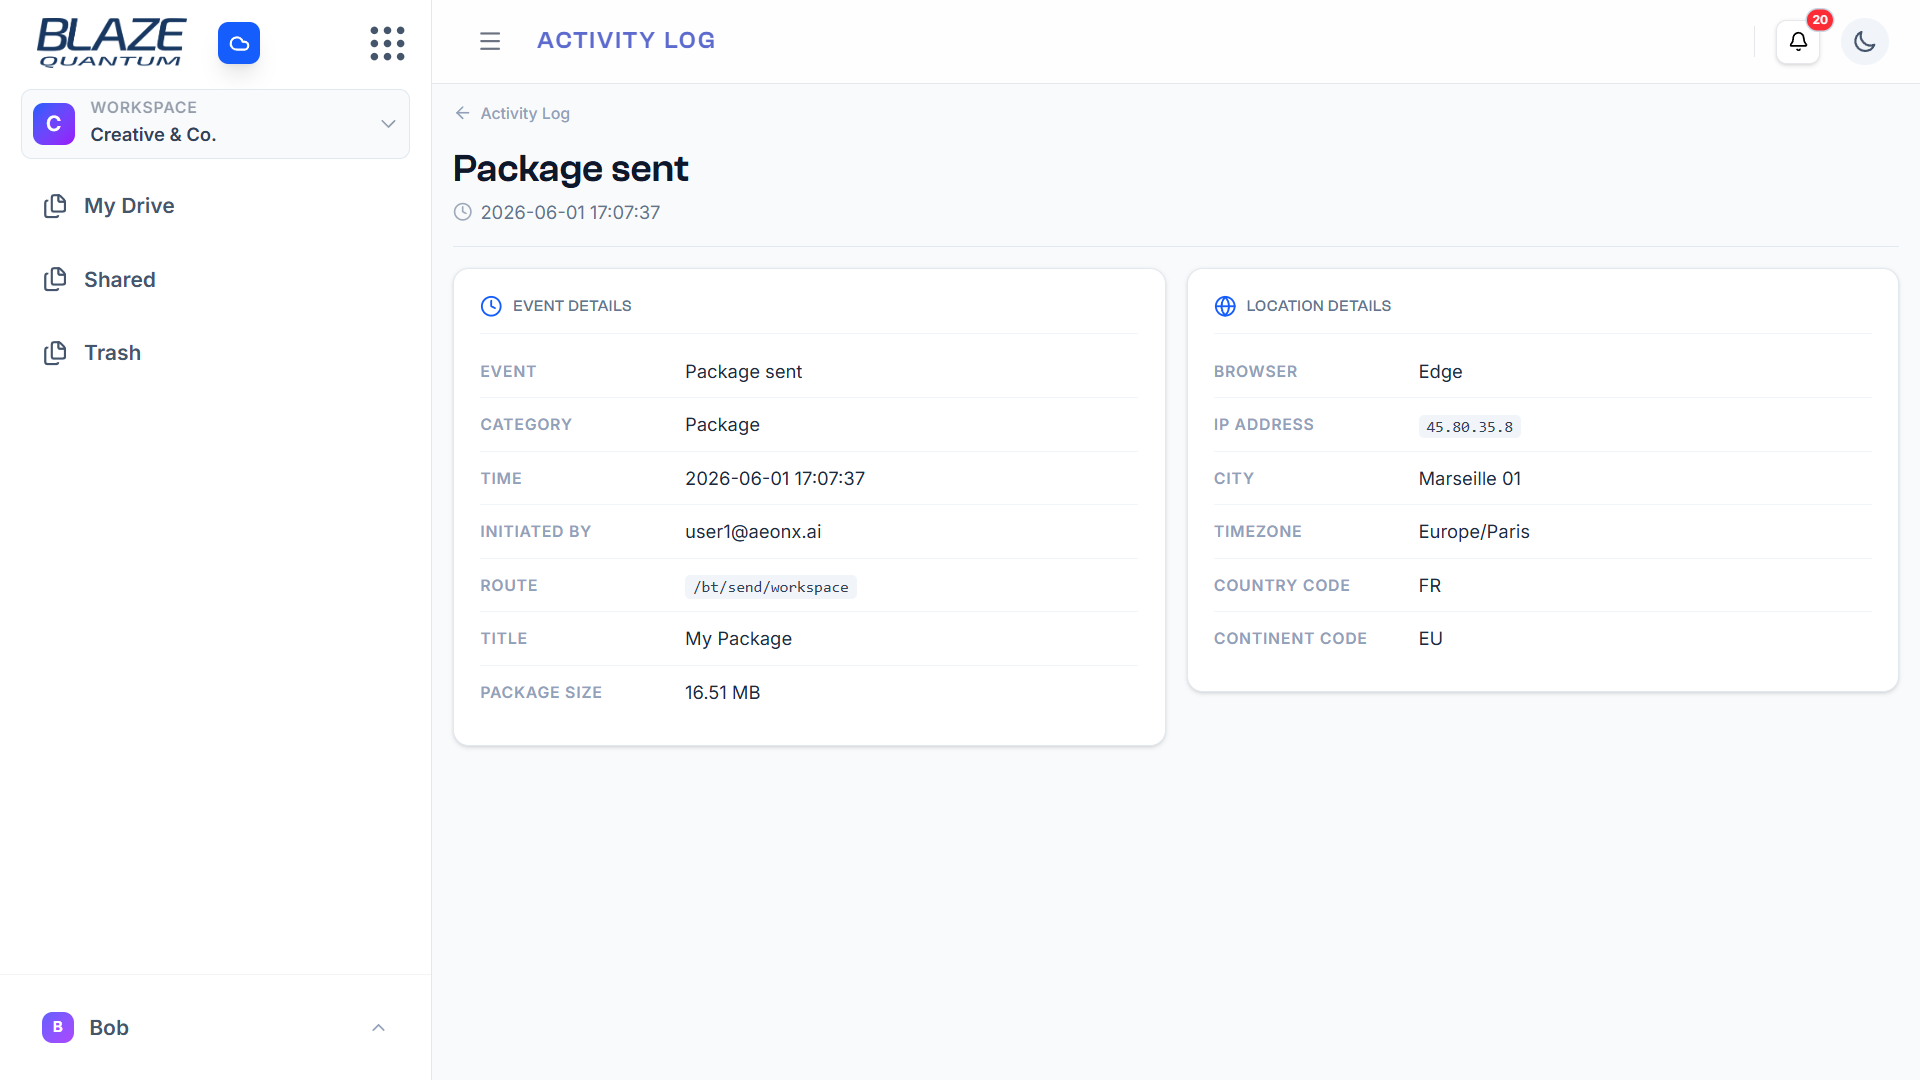This screenshot has width=1920, height=1080.
Task: Click the ACTIVITY LOG header title
Action: click(x=626, y=41)
